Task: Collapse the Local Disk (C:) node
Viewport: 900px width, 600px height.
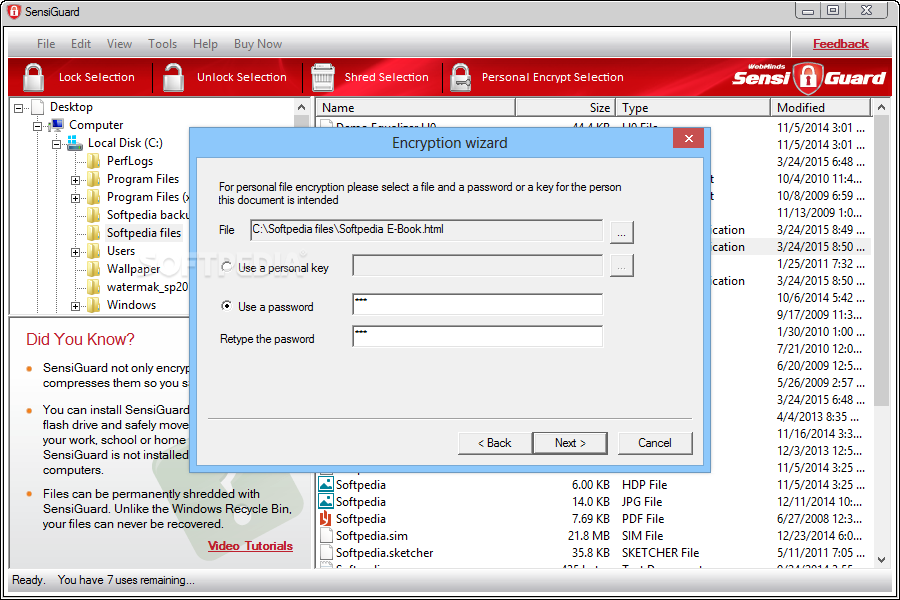Action: coord(56,144)
